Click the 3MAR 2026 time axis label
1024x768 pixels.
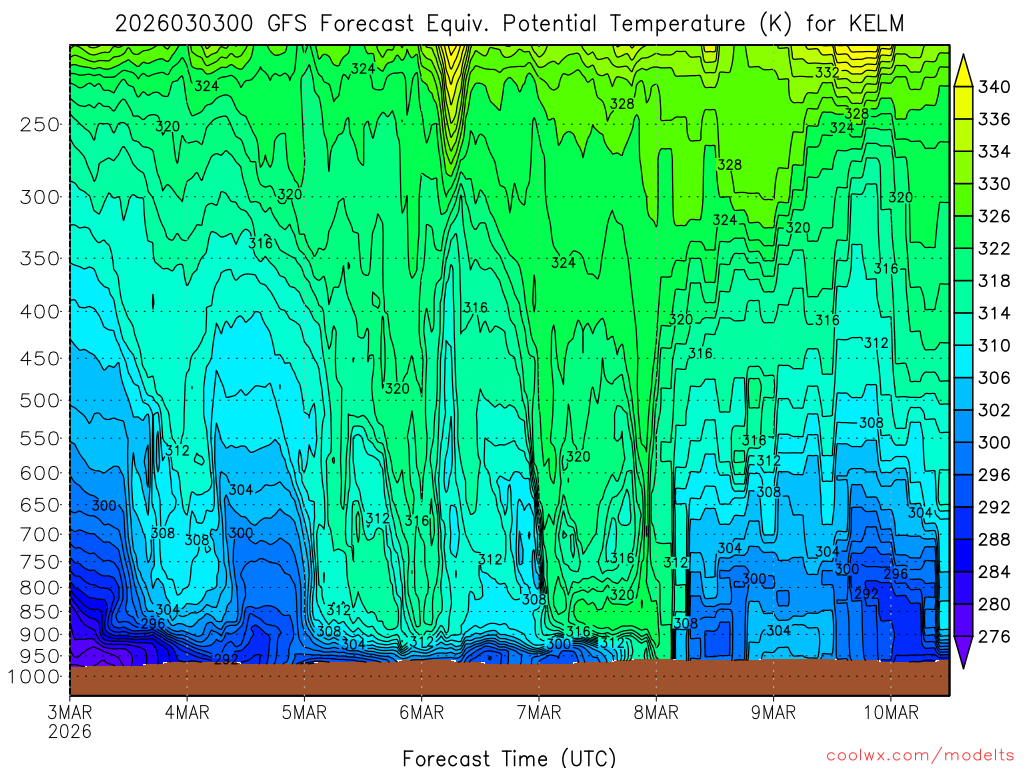click(70, 721)
